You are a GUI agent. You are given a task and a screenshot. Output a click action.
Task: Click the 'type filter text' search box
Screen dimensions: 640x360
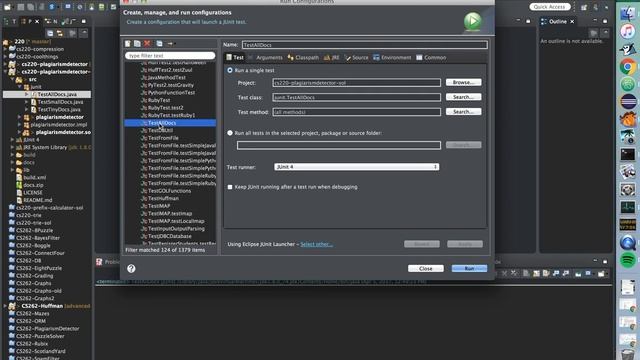[x=170, y=56]
